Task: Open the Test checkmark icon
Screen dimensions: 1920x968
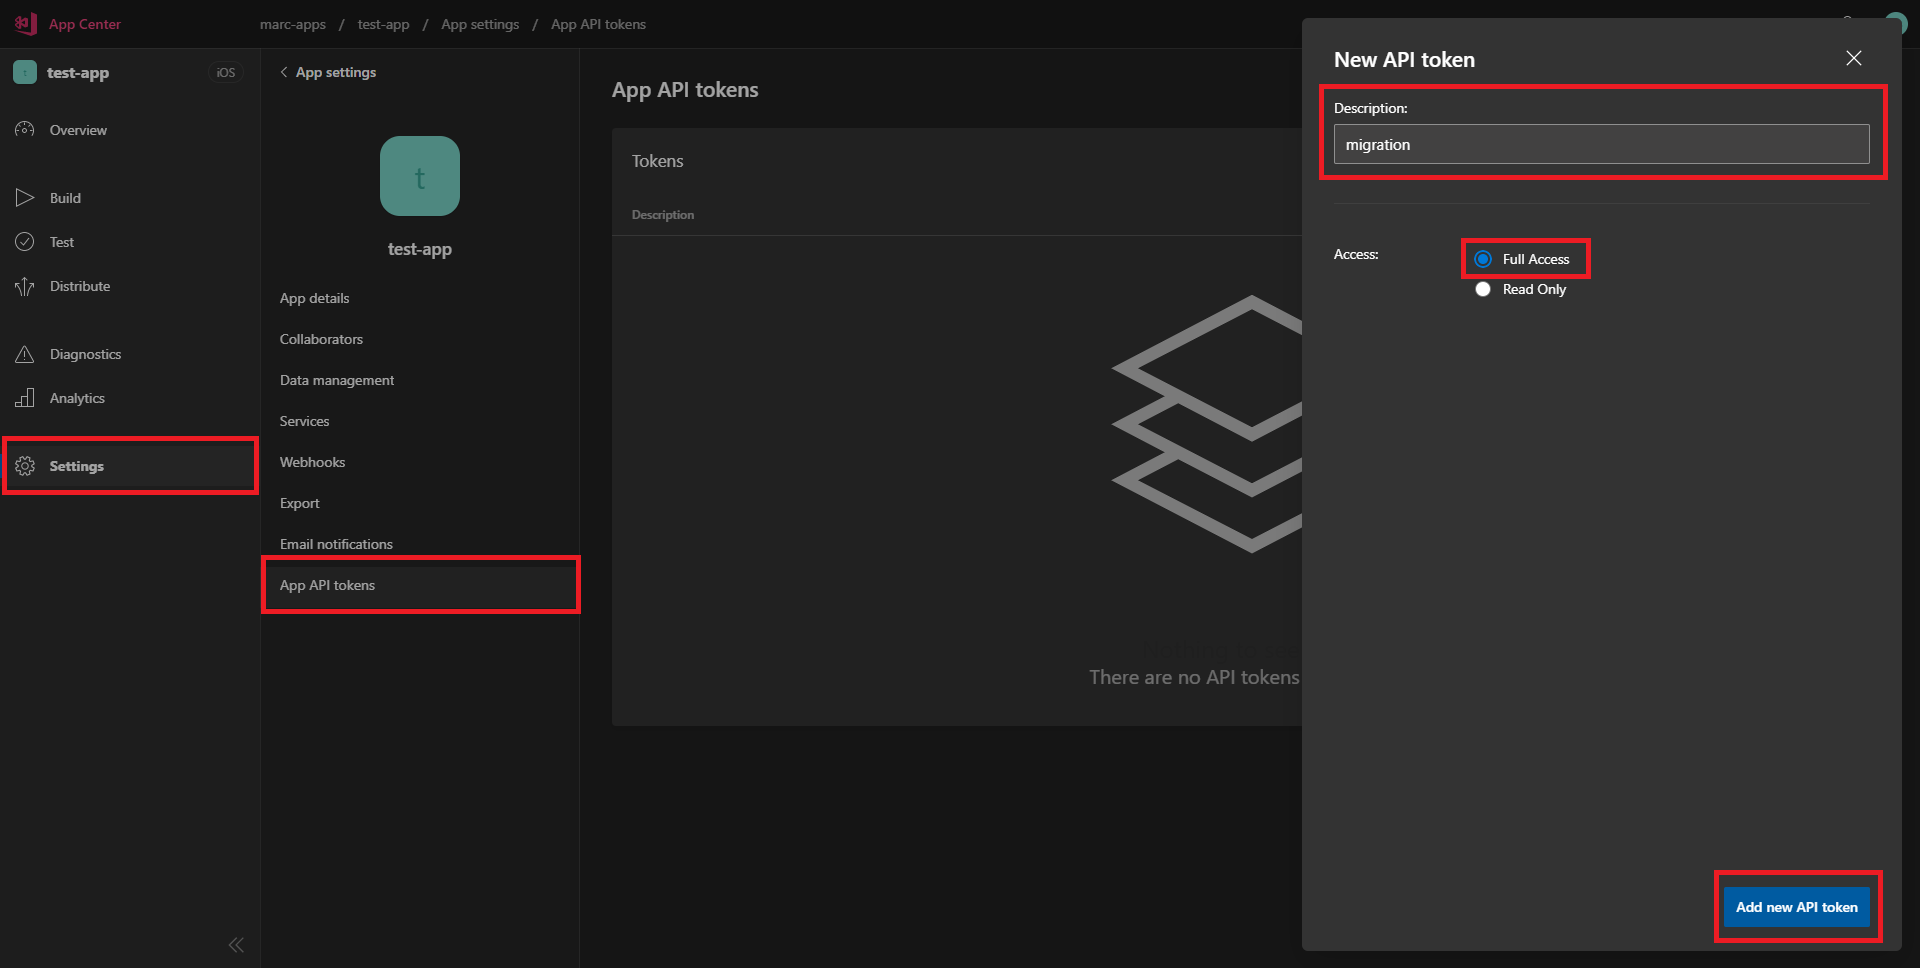Action: [25, 242]
